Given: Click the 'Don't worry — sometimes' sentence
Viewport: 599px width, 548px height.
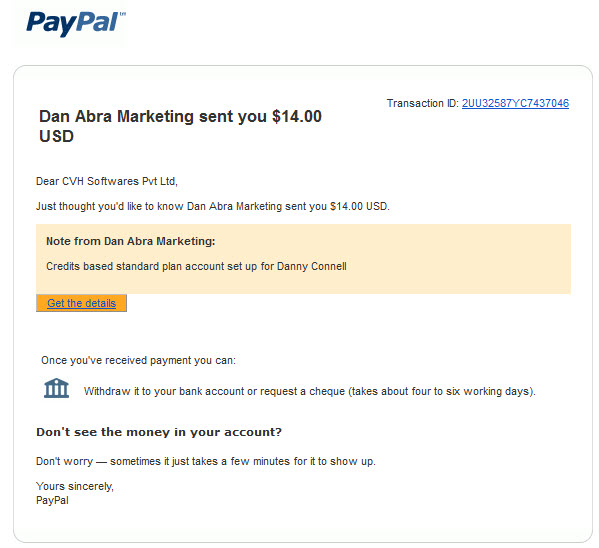Looking at the screenshot, I should pyautogui.click(x=206, y=461).
